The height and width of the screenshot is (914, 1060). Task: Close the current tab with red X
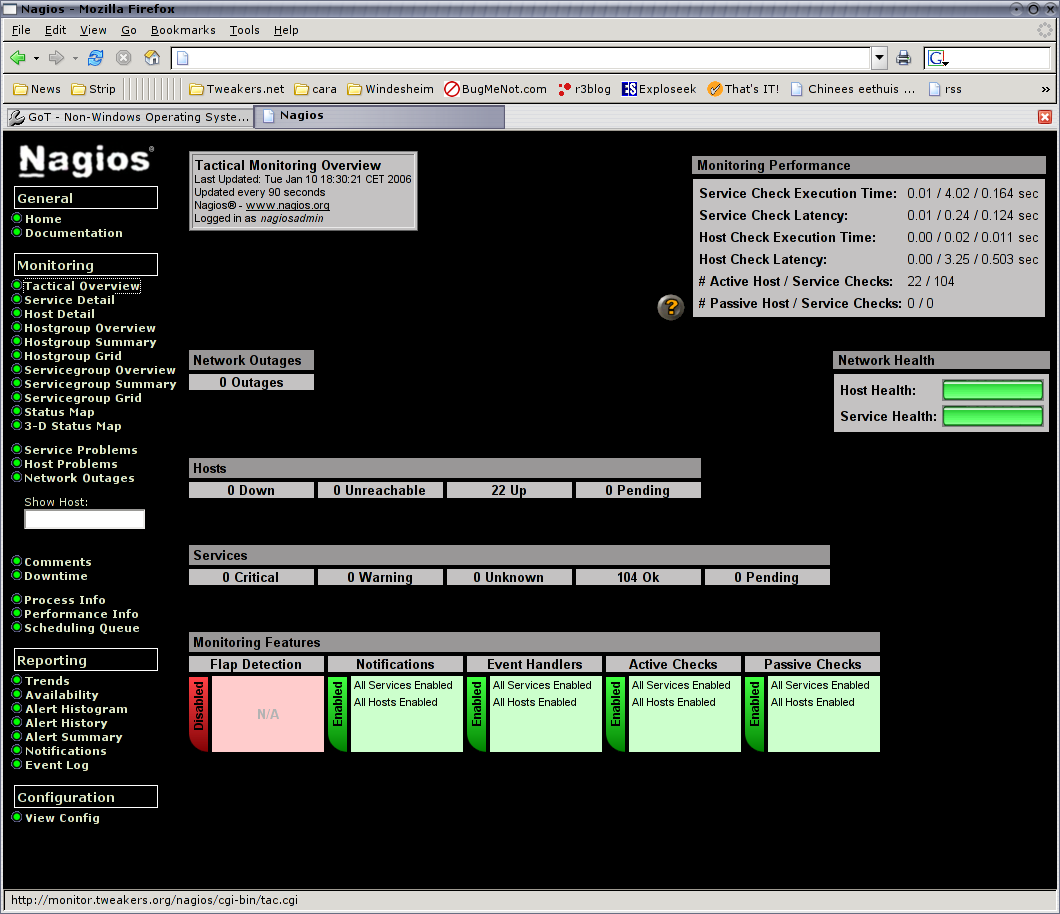pos(1044,117)
